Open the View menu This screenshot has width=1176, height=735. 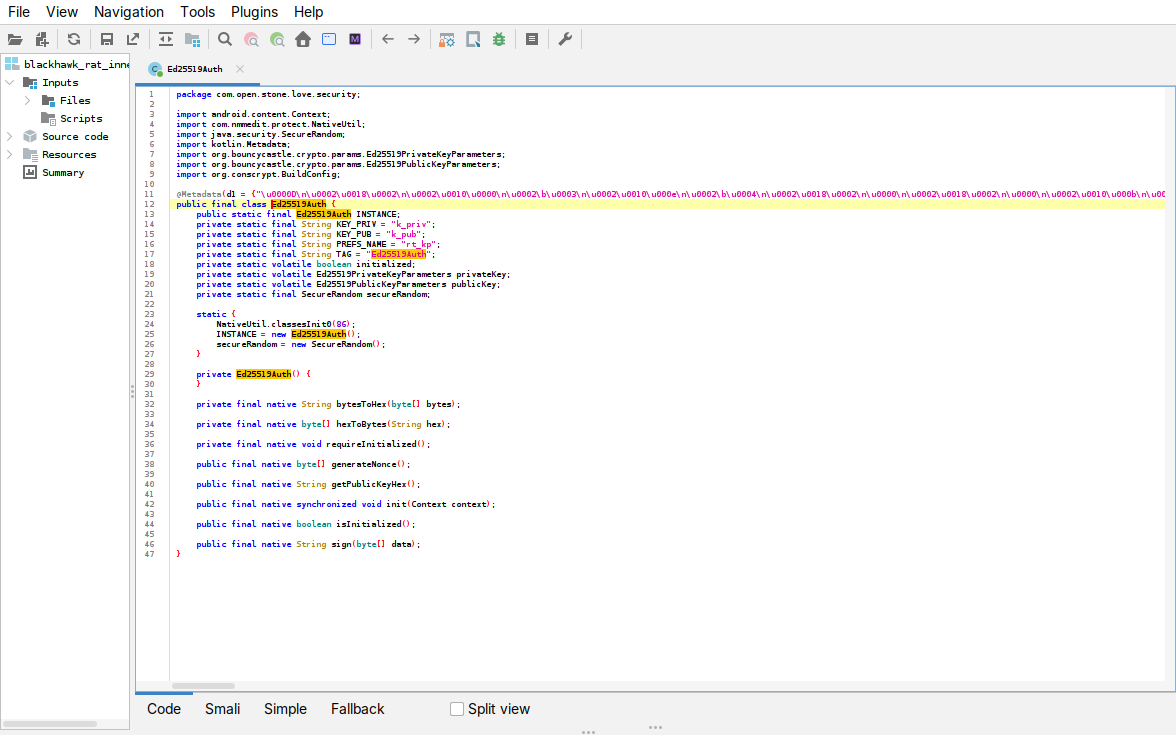coord(62,12)
